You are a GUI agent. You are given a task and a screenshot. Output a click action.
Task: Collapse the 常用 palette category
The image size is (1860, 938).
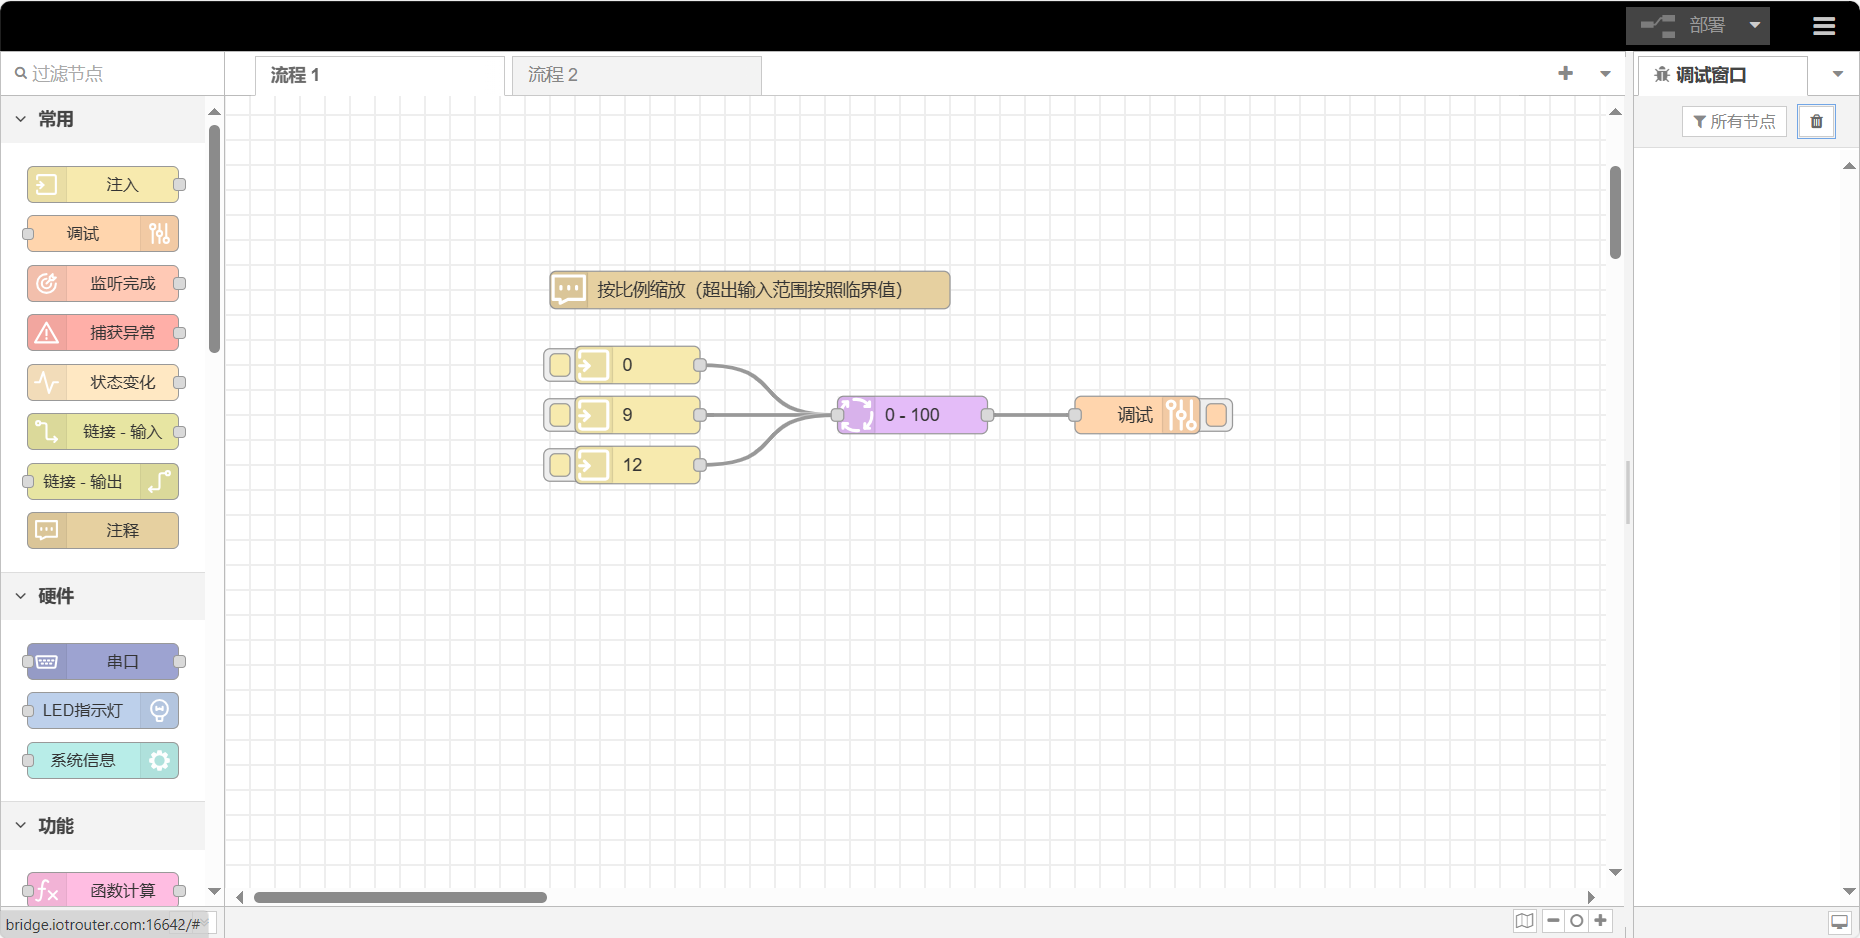click(x=21, y=119)
